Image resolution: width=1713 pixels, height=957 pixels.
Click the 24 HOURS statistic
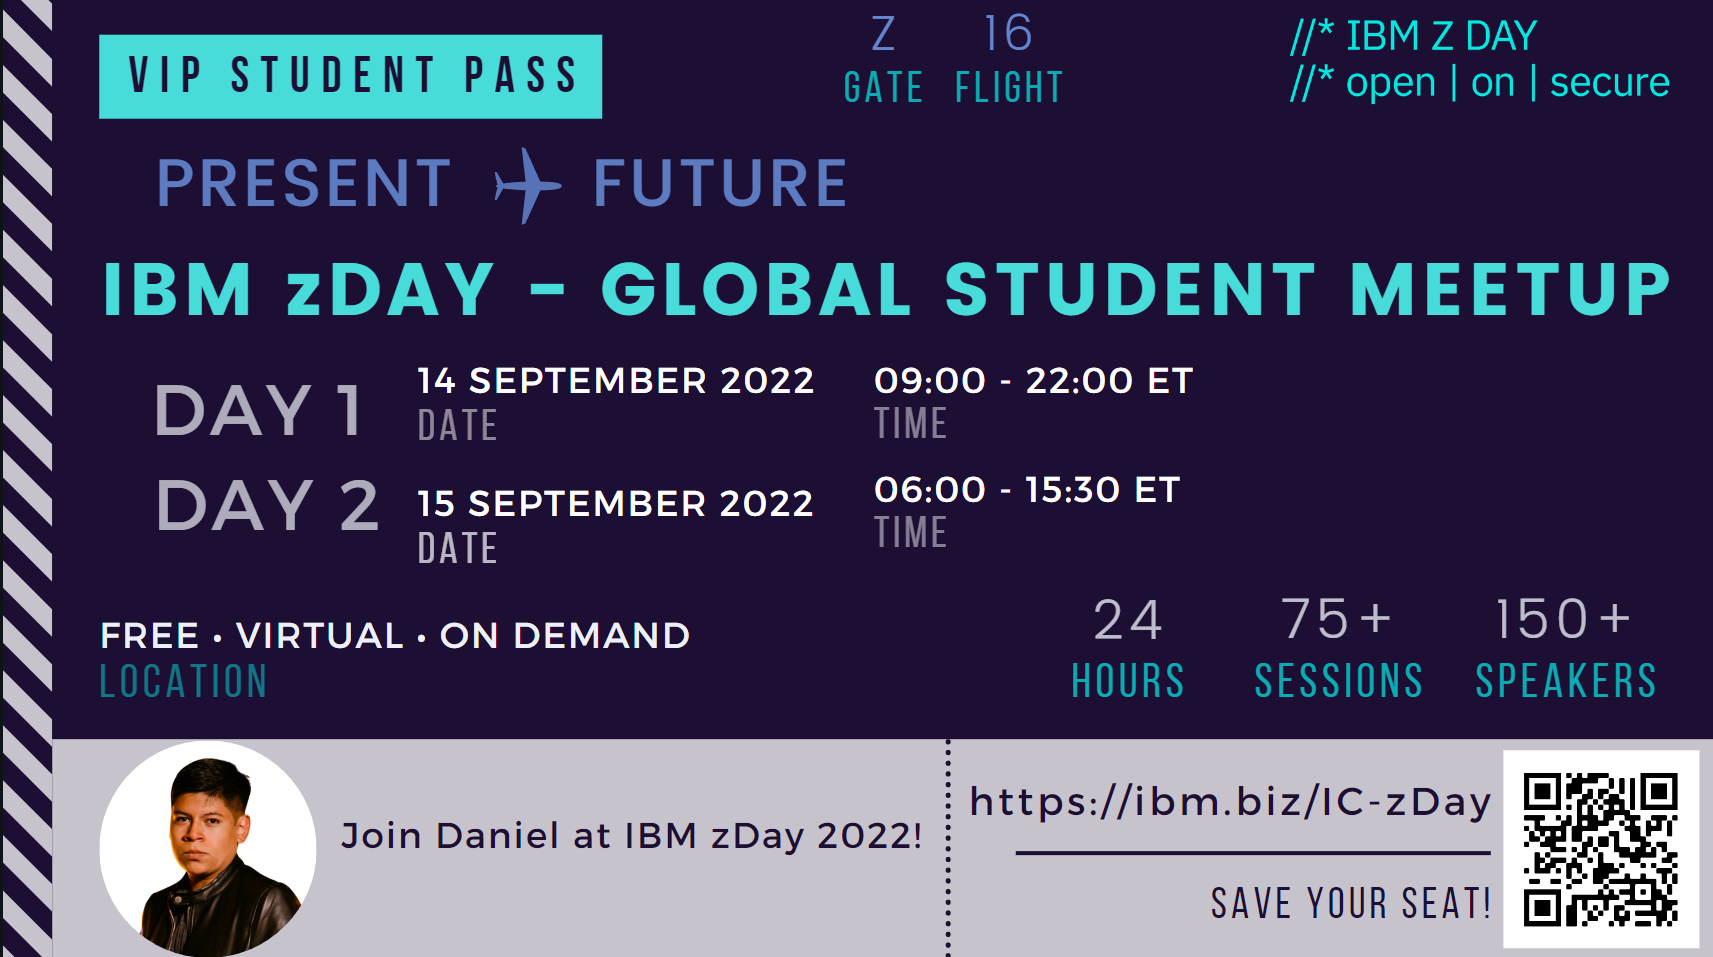click(x=1128, y=648)
